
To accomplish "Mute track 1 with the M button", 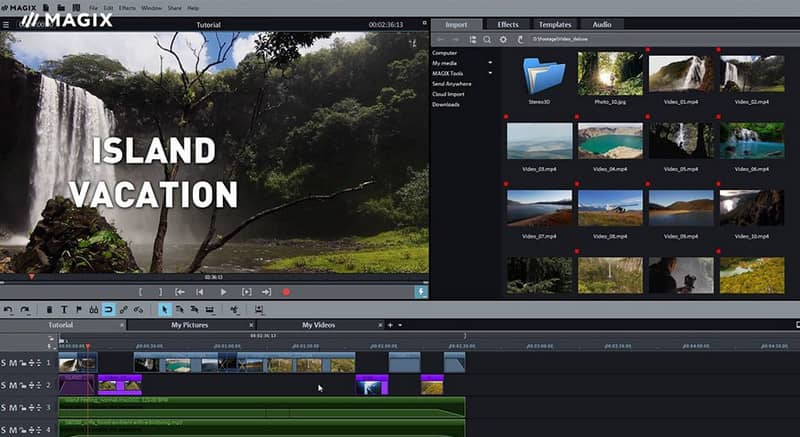I will tap(13, 363).
